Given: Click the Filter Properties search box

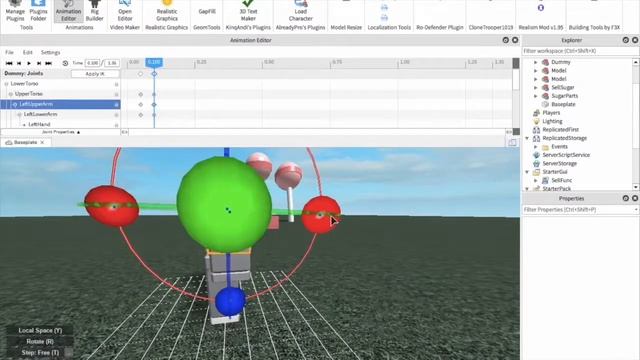Looking at the screenshot, I should click(x=580, y=209).
